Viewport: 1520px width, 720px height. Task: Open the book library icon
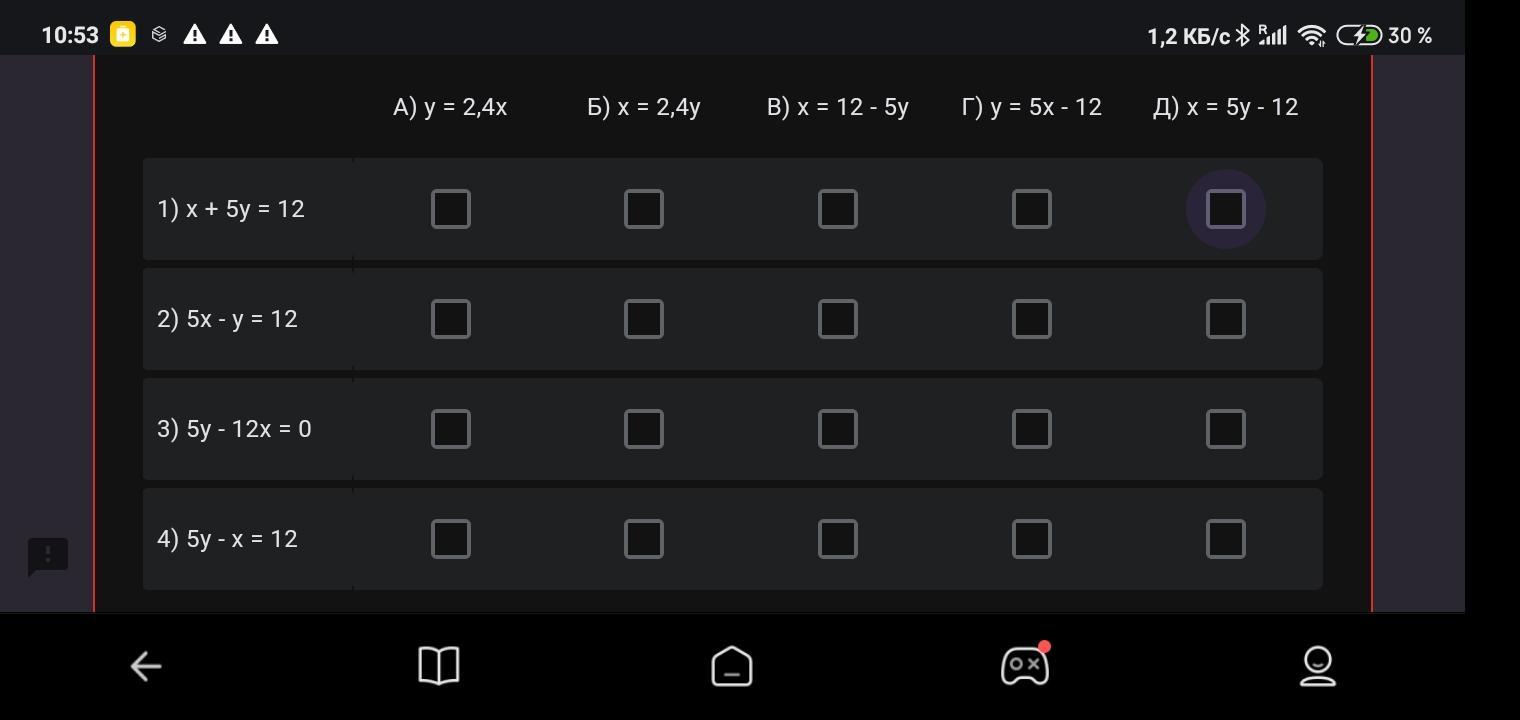pyautogui.click(x=438, y=666)
